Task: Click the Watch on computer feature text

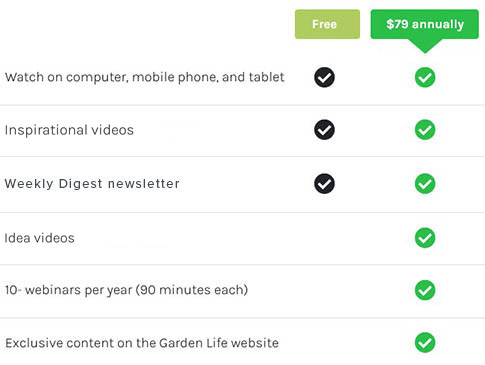Action: click(x=145, y=77)
